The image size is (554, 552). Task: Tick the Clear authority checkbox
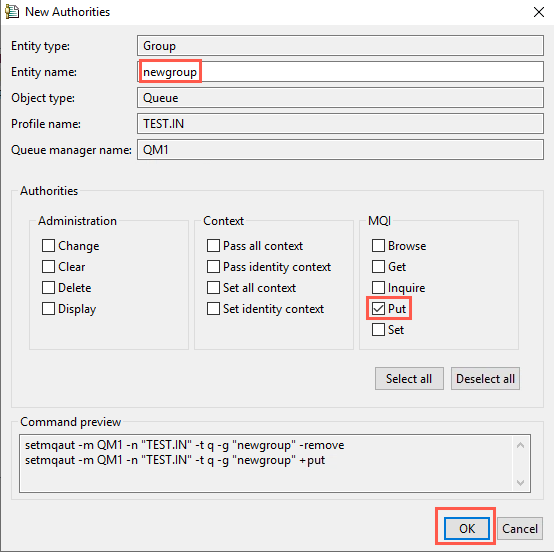48,267
